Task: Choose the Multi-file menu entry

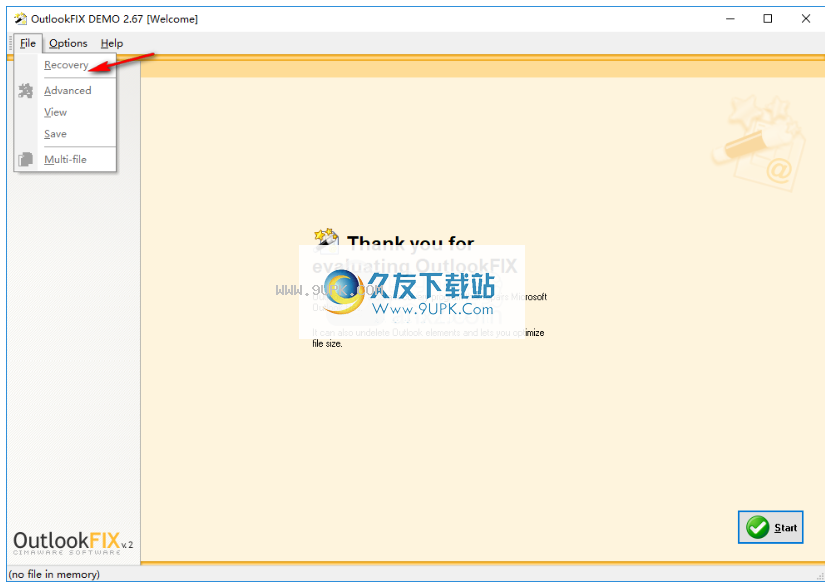Action: pos(65,159)
